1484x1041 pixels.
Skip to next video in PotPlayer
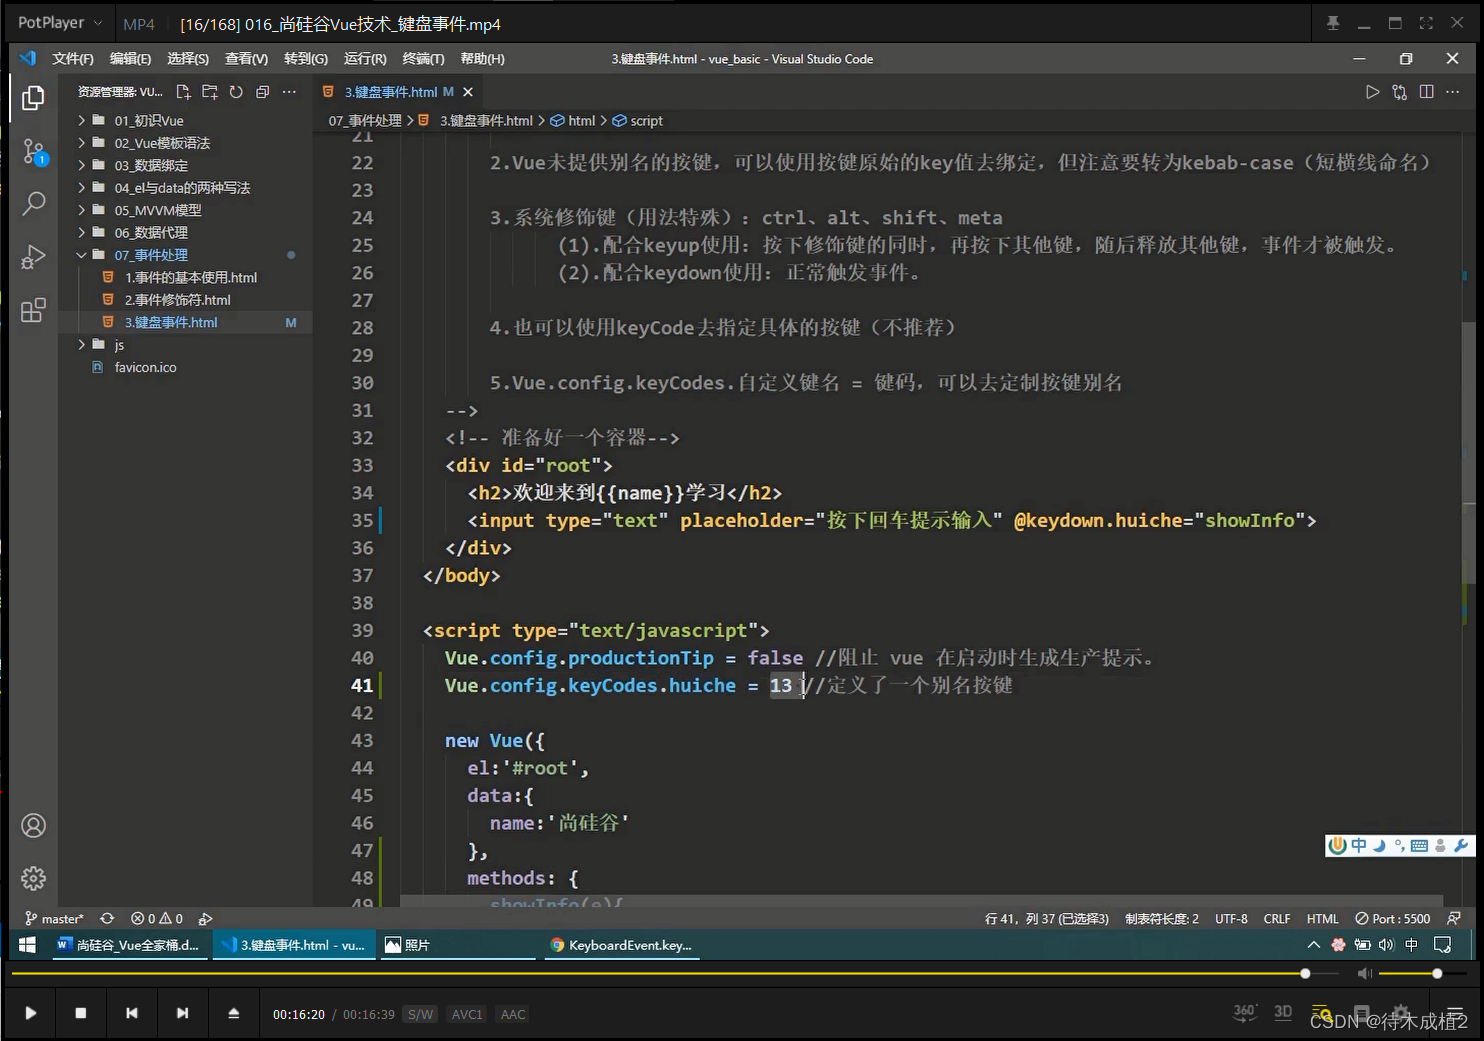[182, 1013]
